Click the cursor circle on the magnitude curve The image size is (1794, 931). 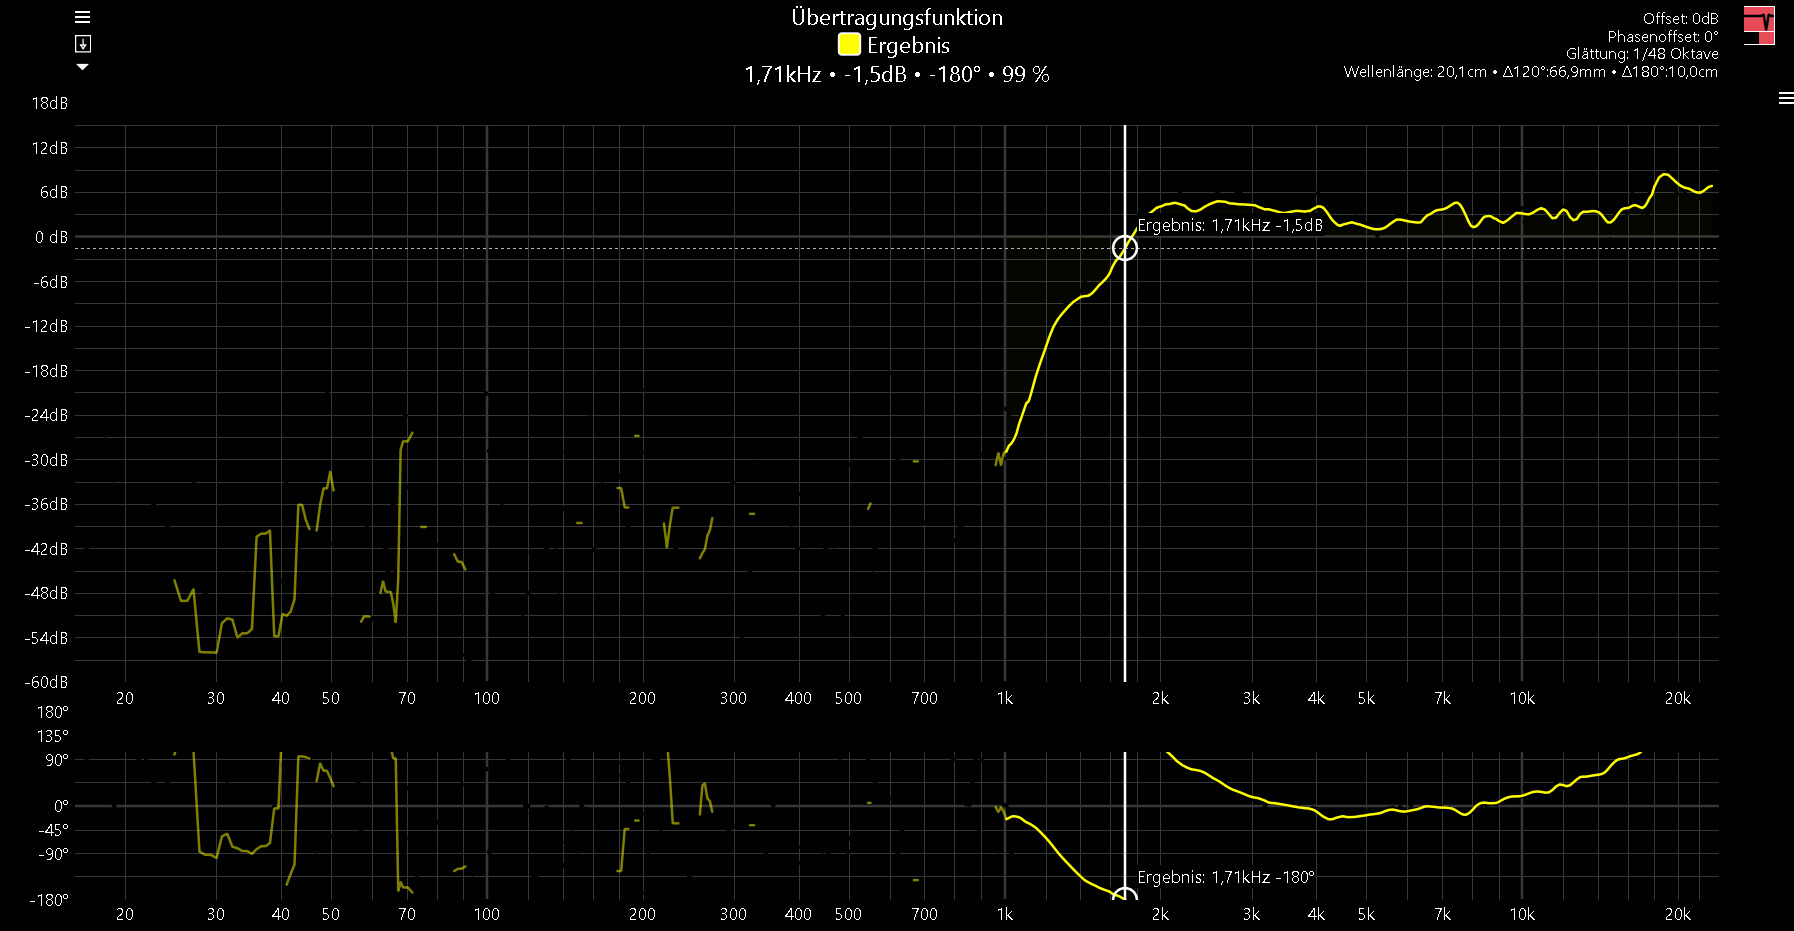click(x=1125, y=248)
